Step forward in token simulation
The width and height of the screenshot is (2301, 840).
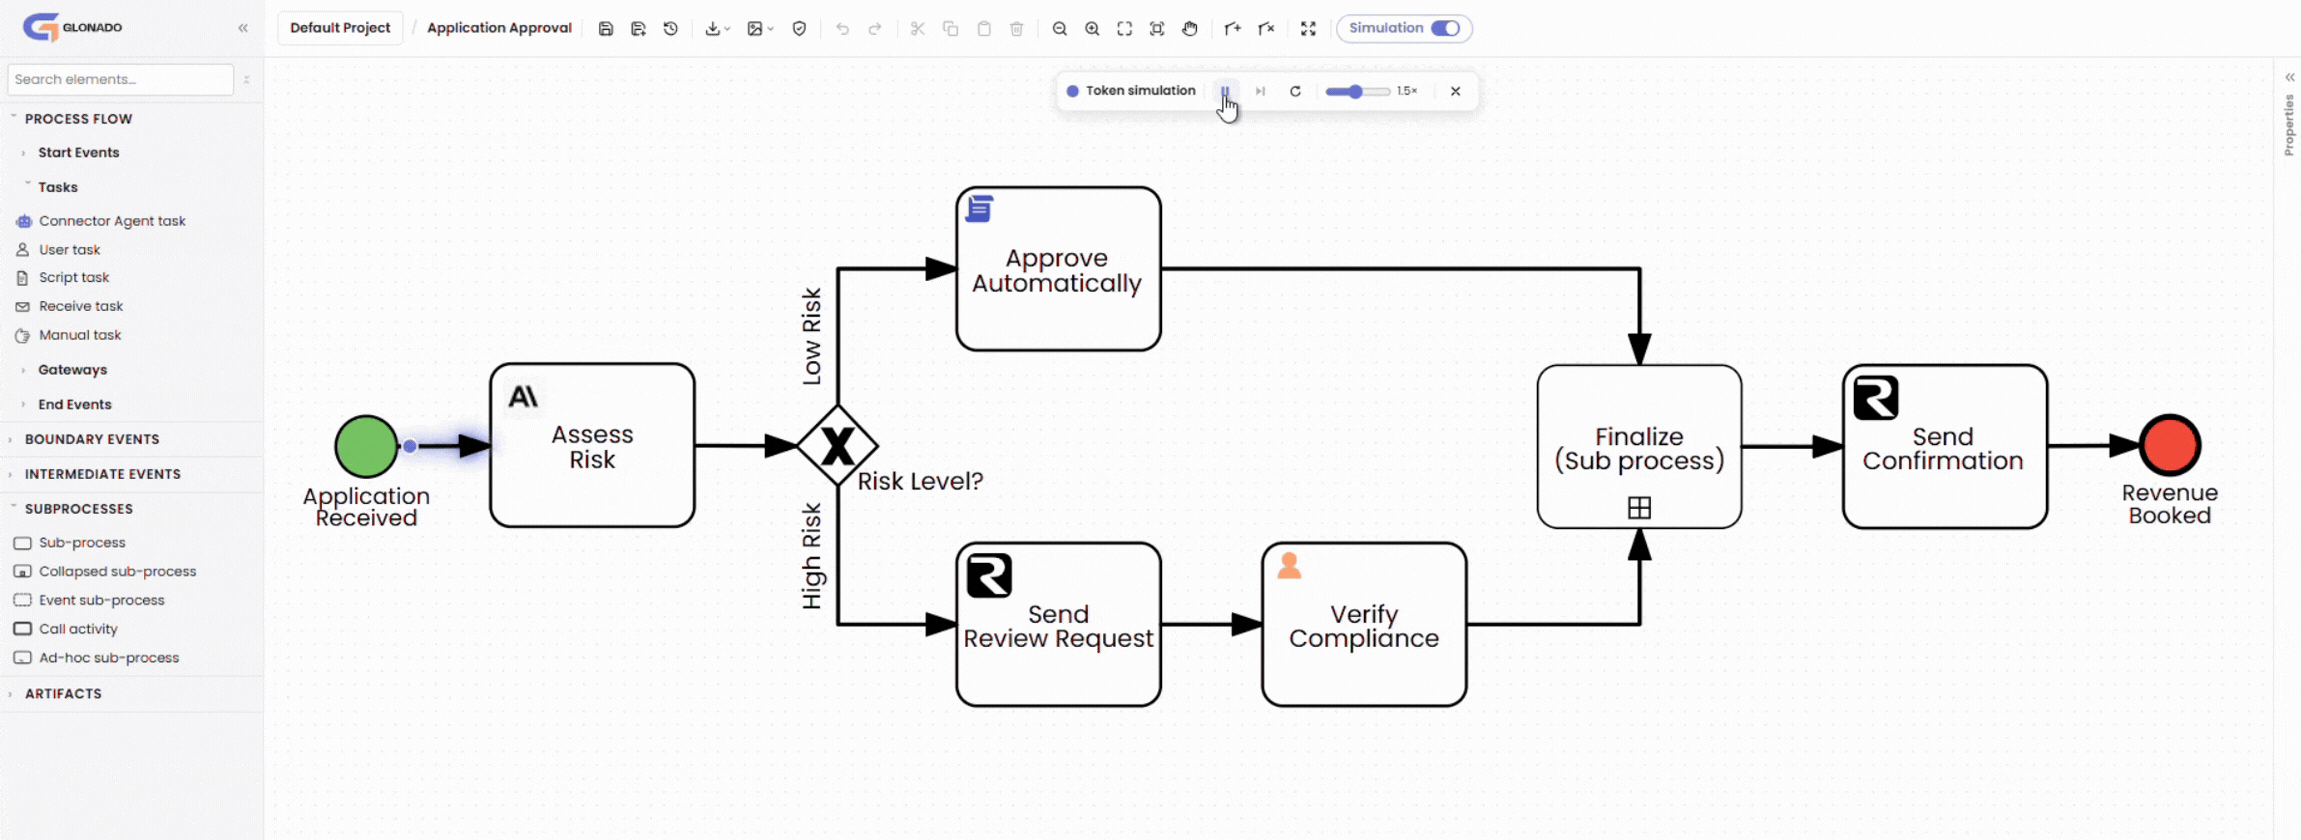click(x=1260, y=91)
